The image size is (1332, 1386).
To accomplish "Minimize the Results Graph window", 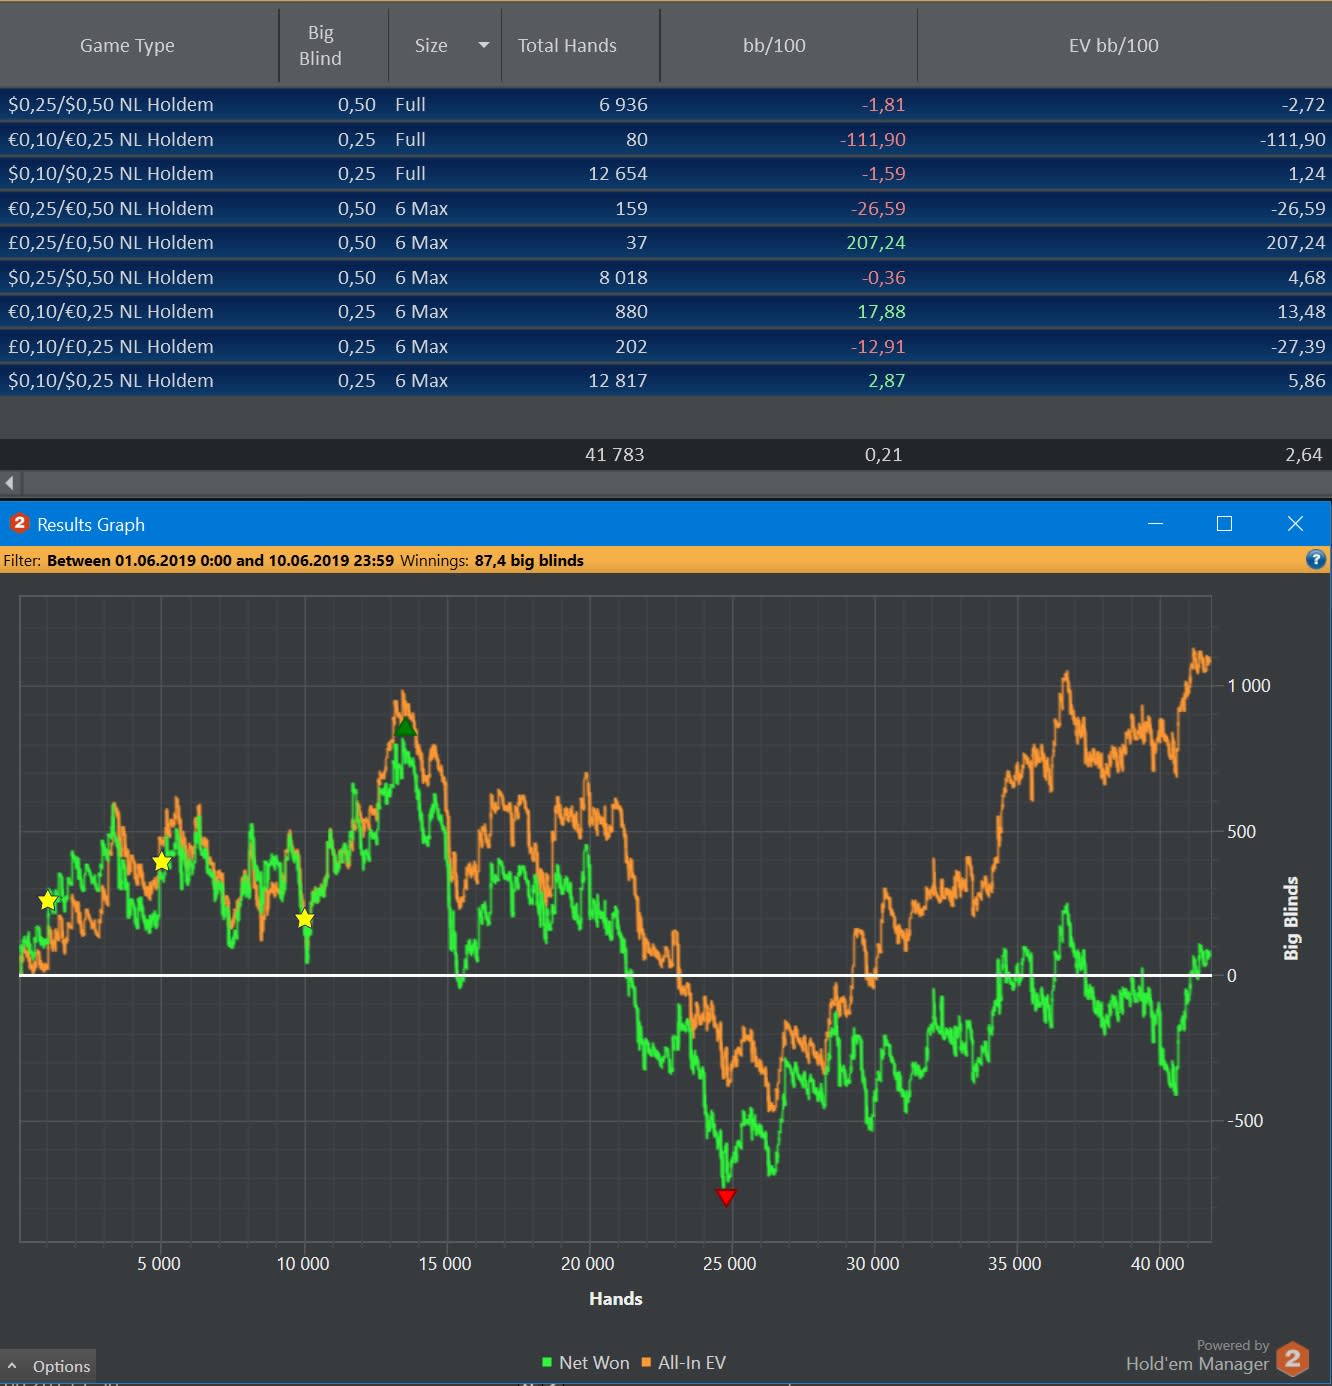I will click(1155, 523).
